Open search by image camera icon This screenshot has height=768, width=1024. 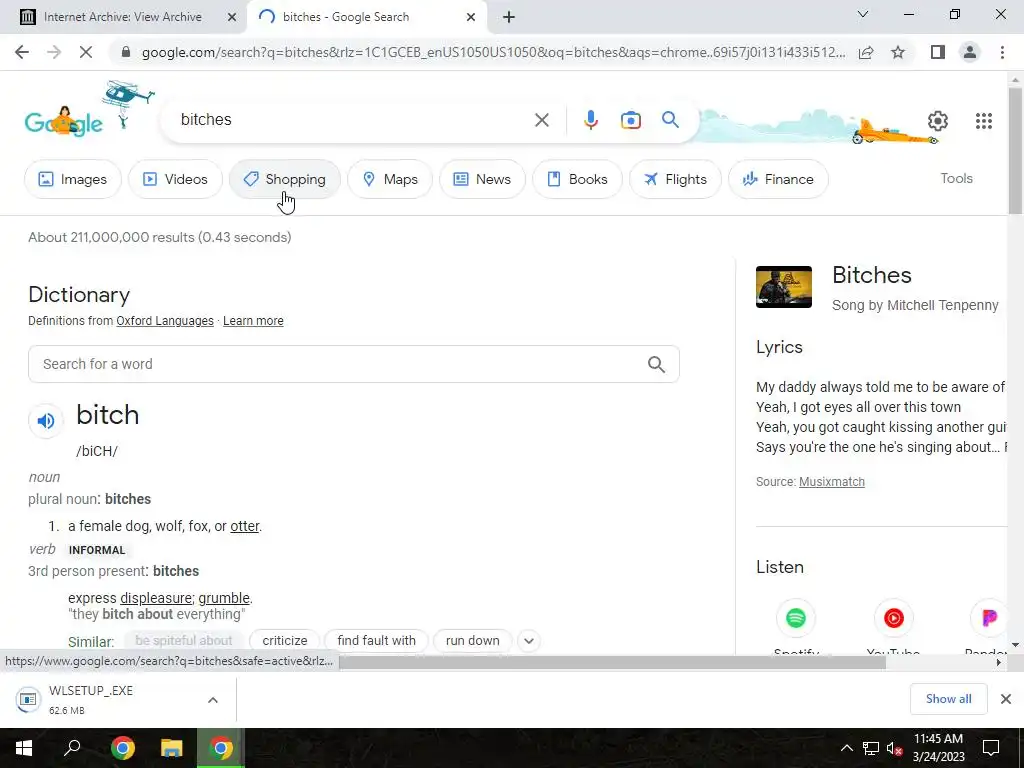coord(630,120)
